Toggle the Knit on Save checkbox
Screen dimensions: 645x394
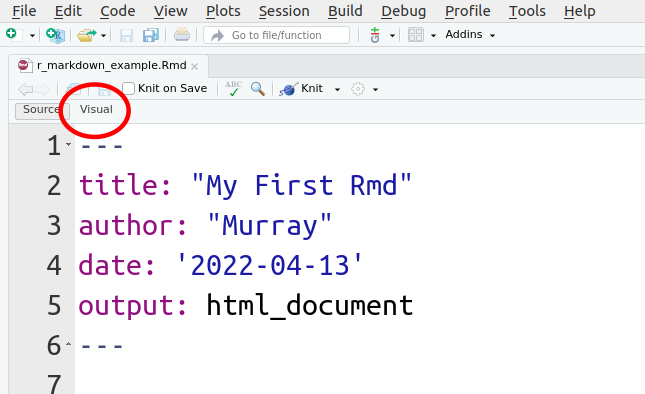(x=129, y=88)
